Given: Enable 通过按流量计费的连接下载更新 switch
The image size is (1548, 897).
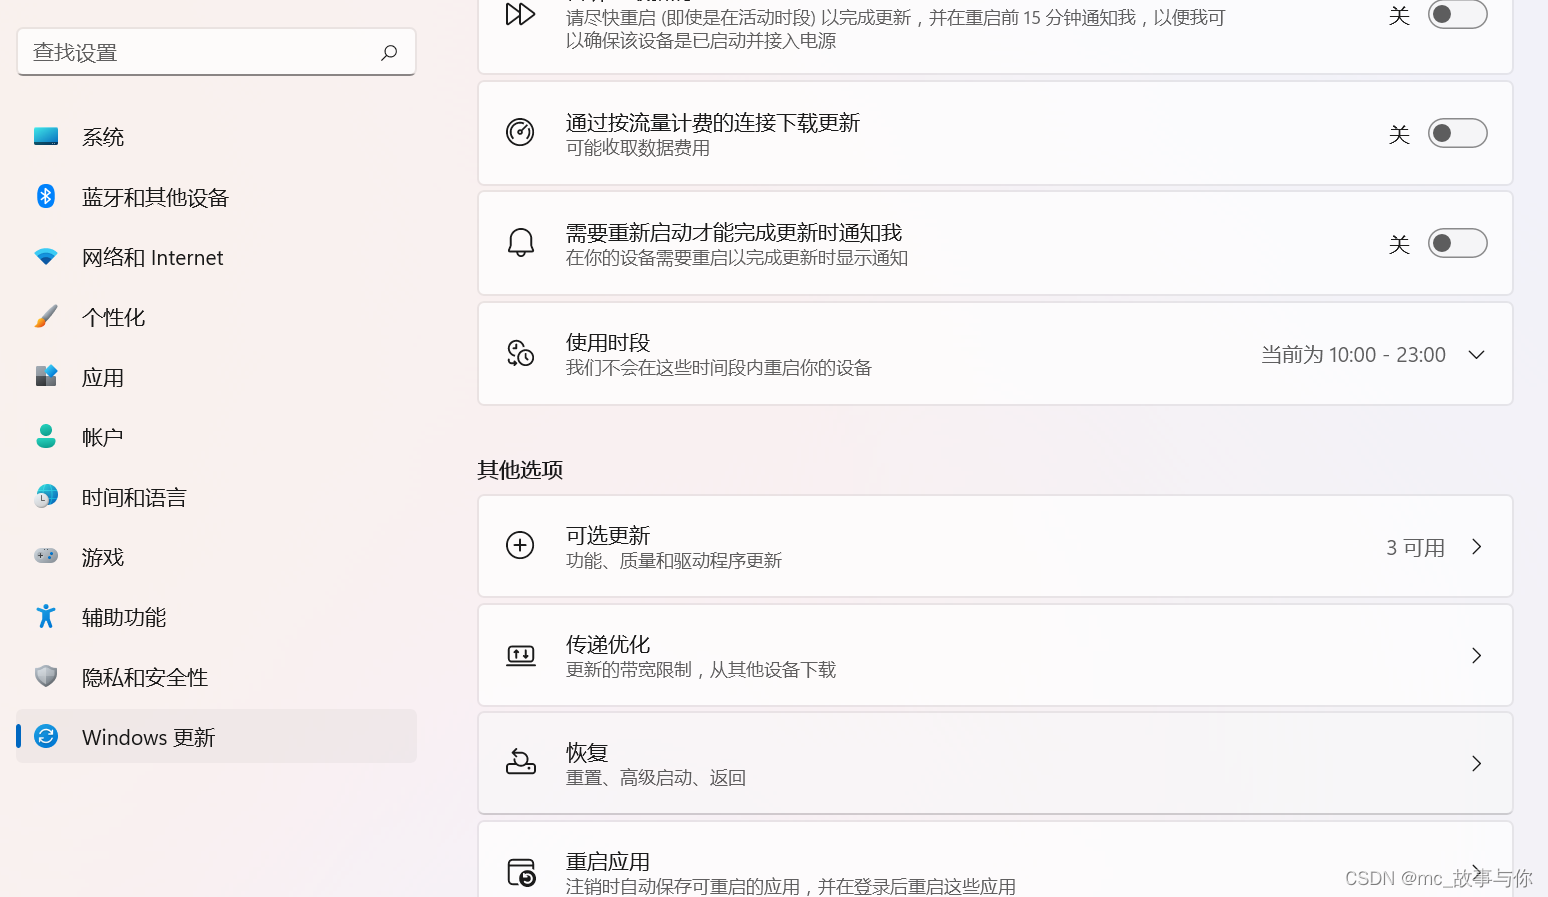Looking at the screenshot, I should [1457, 133].
